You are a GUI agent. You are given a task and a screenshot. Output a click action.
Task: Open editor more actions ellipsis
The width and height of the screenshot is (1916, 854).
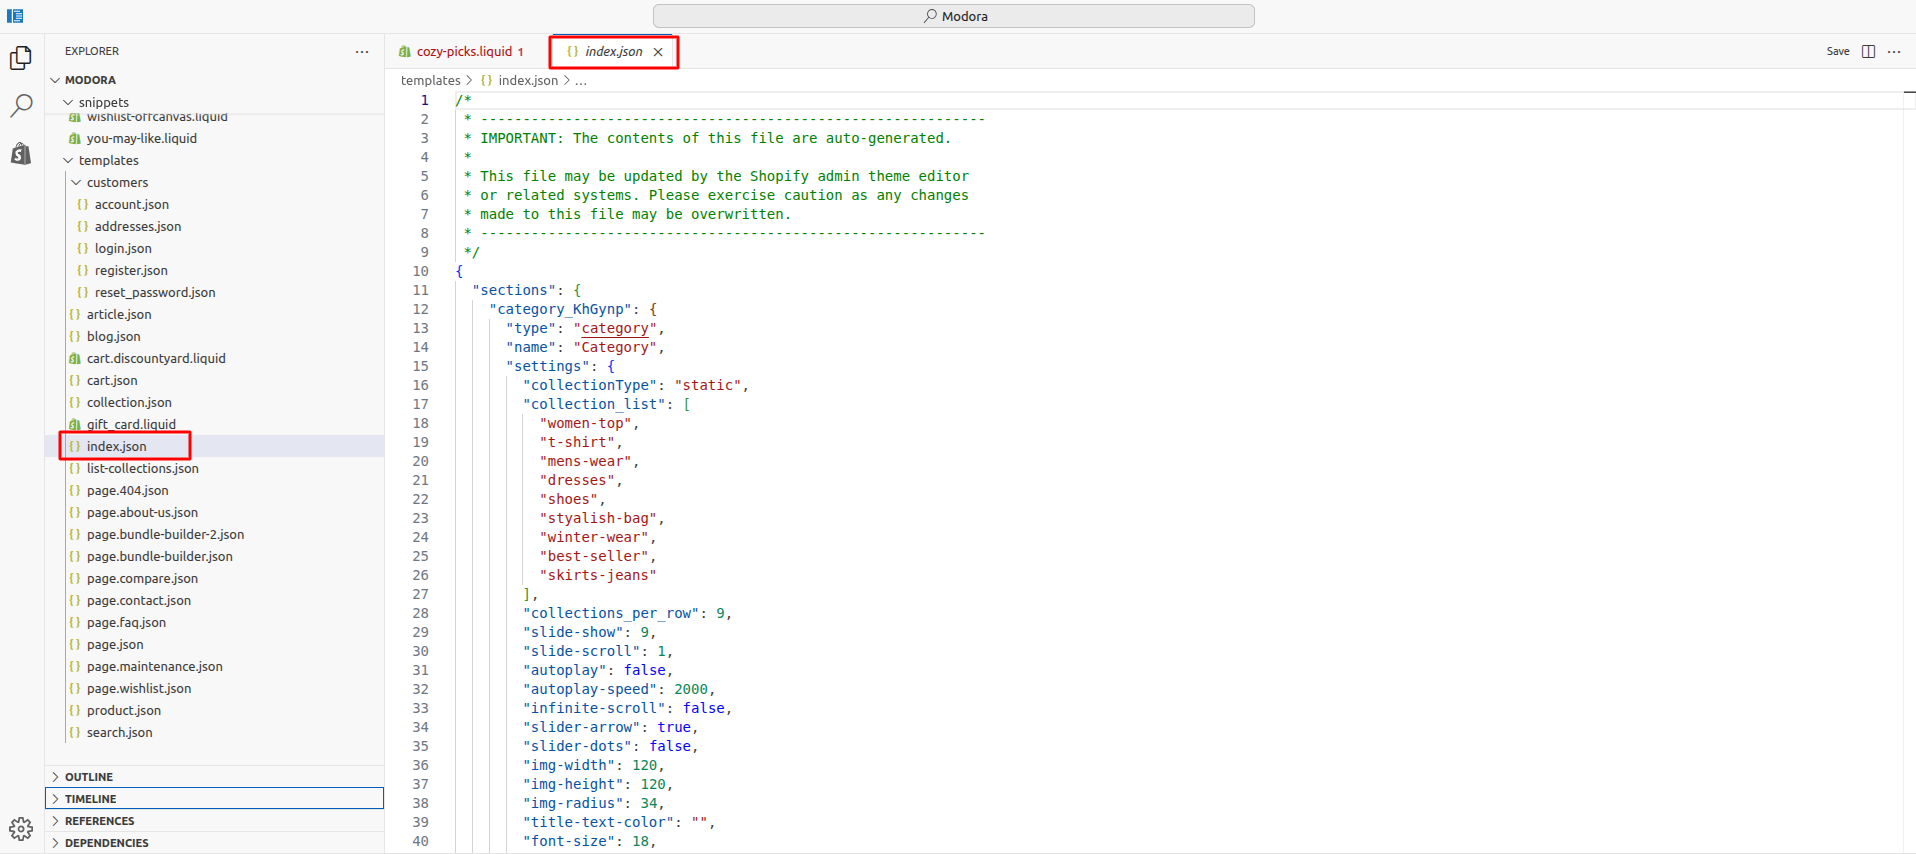(x=1894, y=51)
